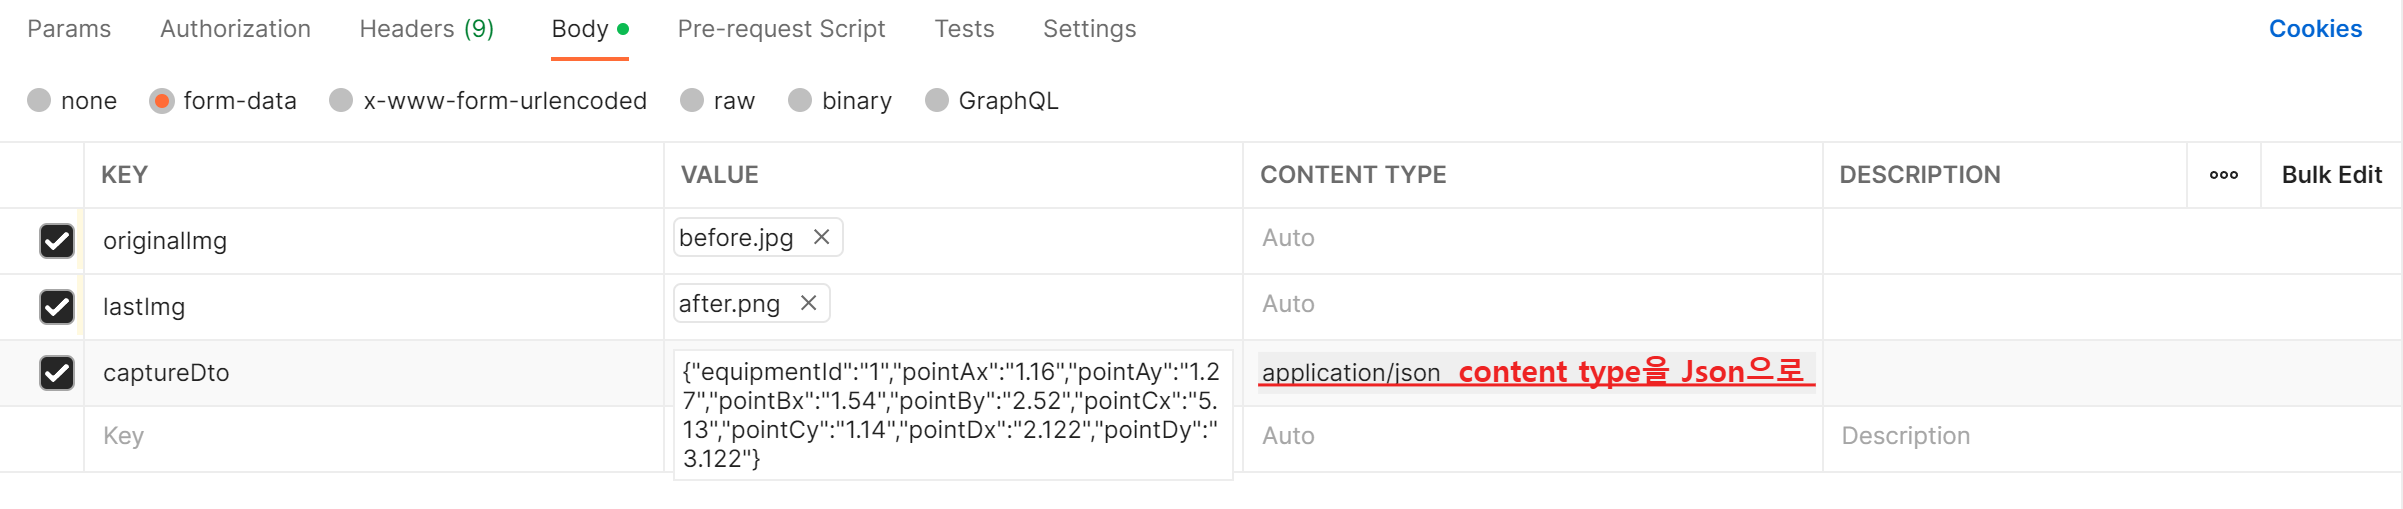Select the x-www-form-urlencoded body option
2403x509 pixels.
342,101
